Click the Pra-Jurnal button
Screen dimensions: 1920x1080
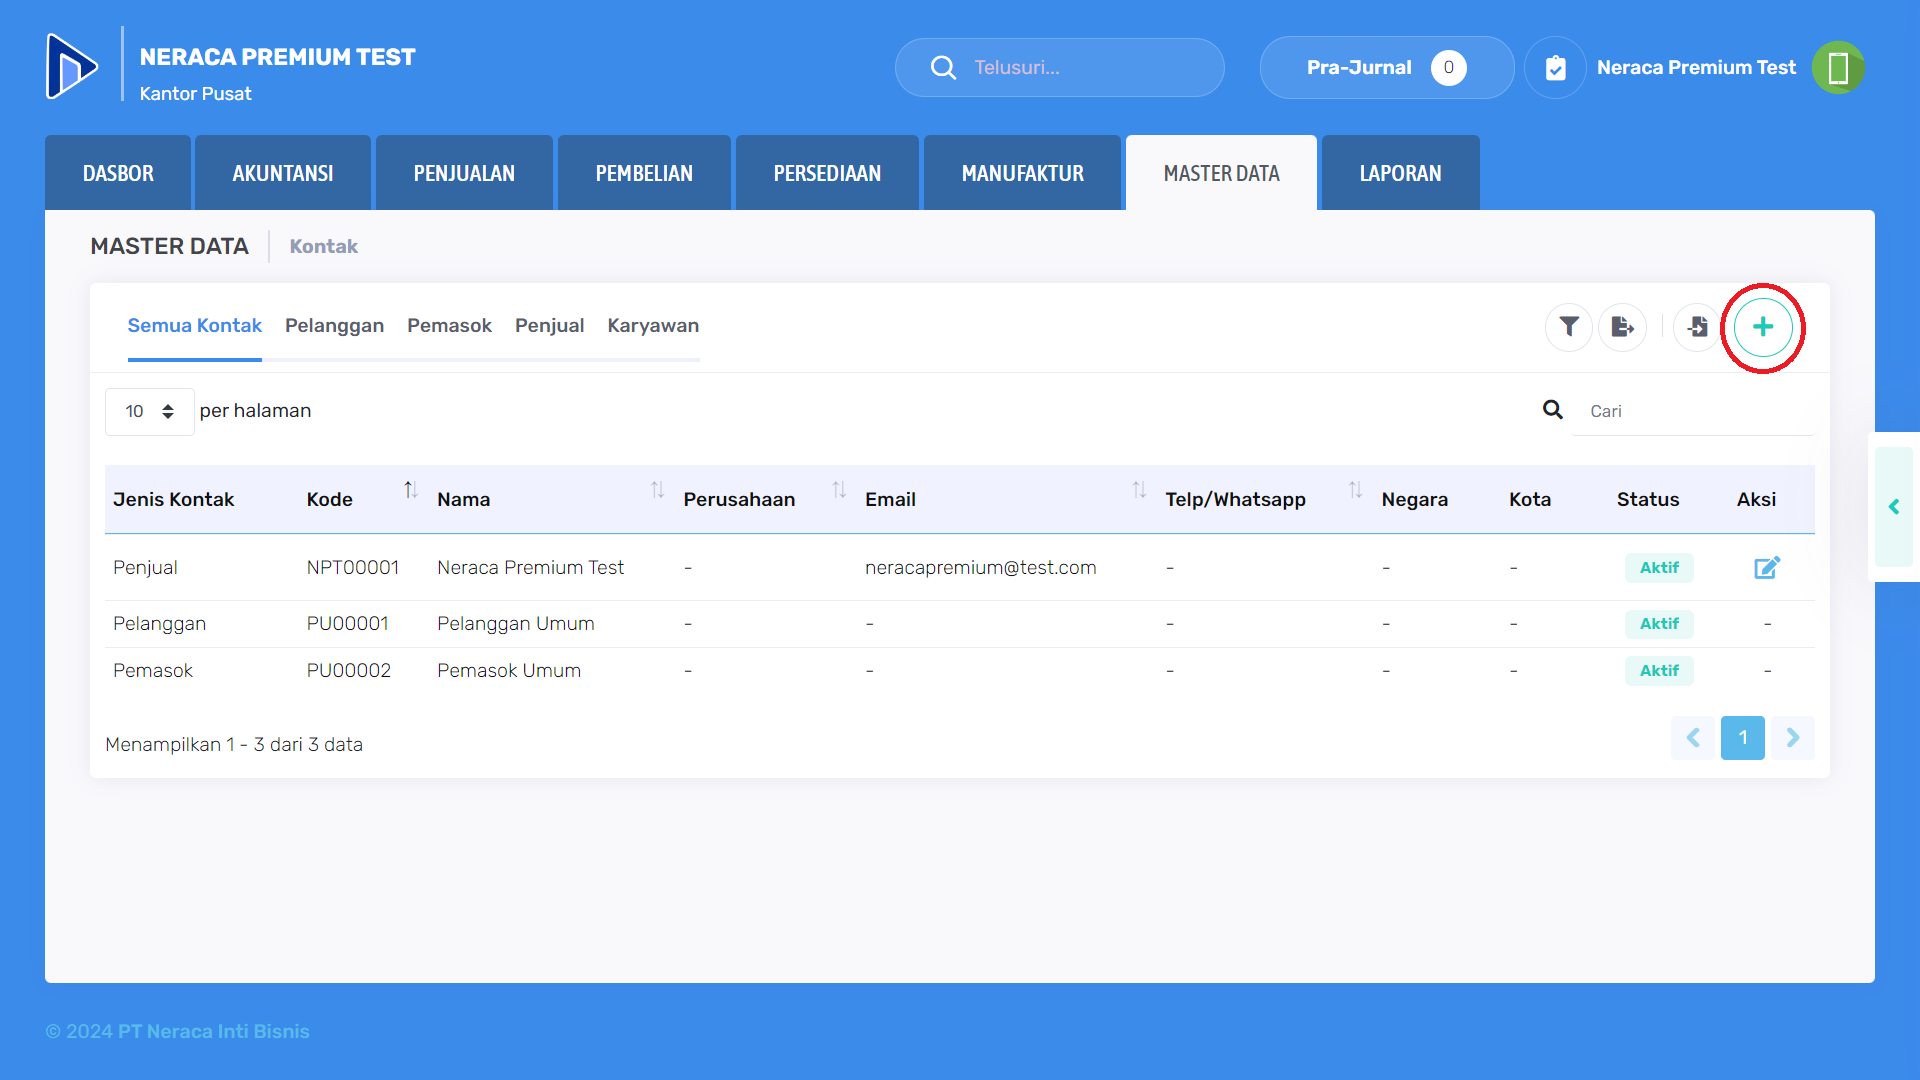coord(1387,67)
